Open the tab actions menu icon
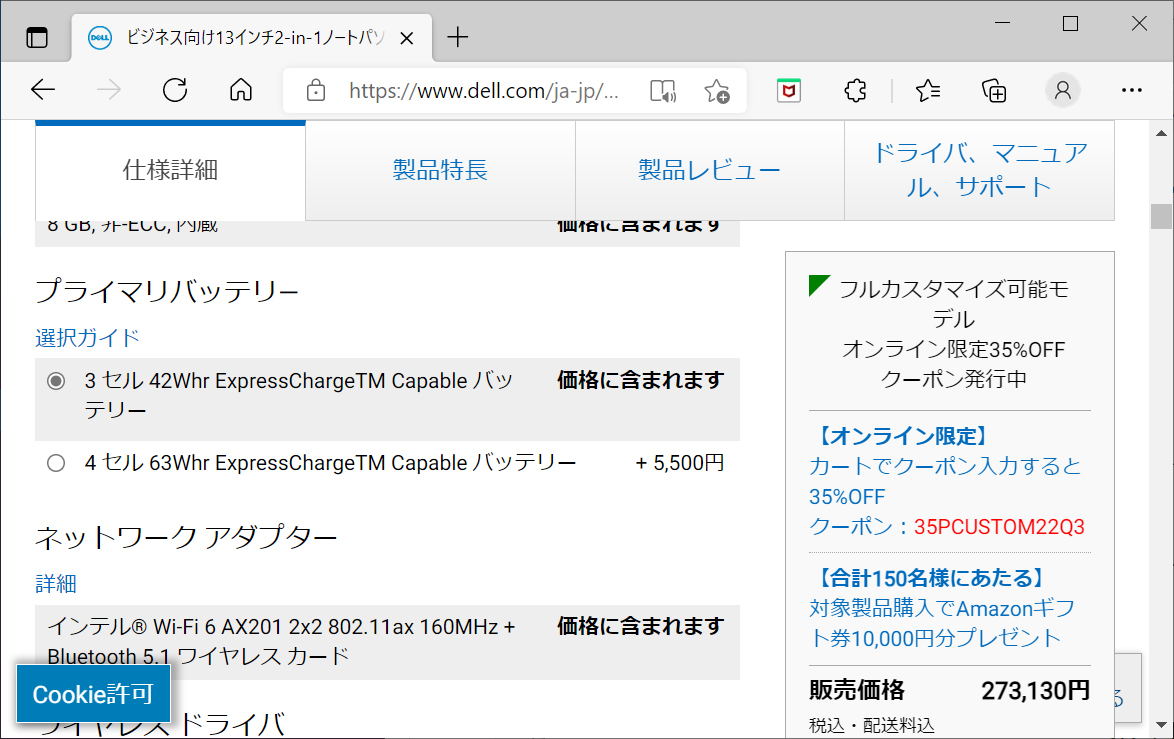The height and width of the screenshot is (739, 1174). coord(37,37)
